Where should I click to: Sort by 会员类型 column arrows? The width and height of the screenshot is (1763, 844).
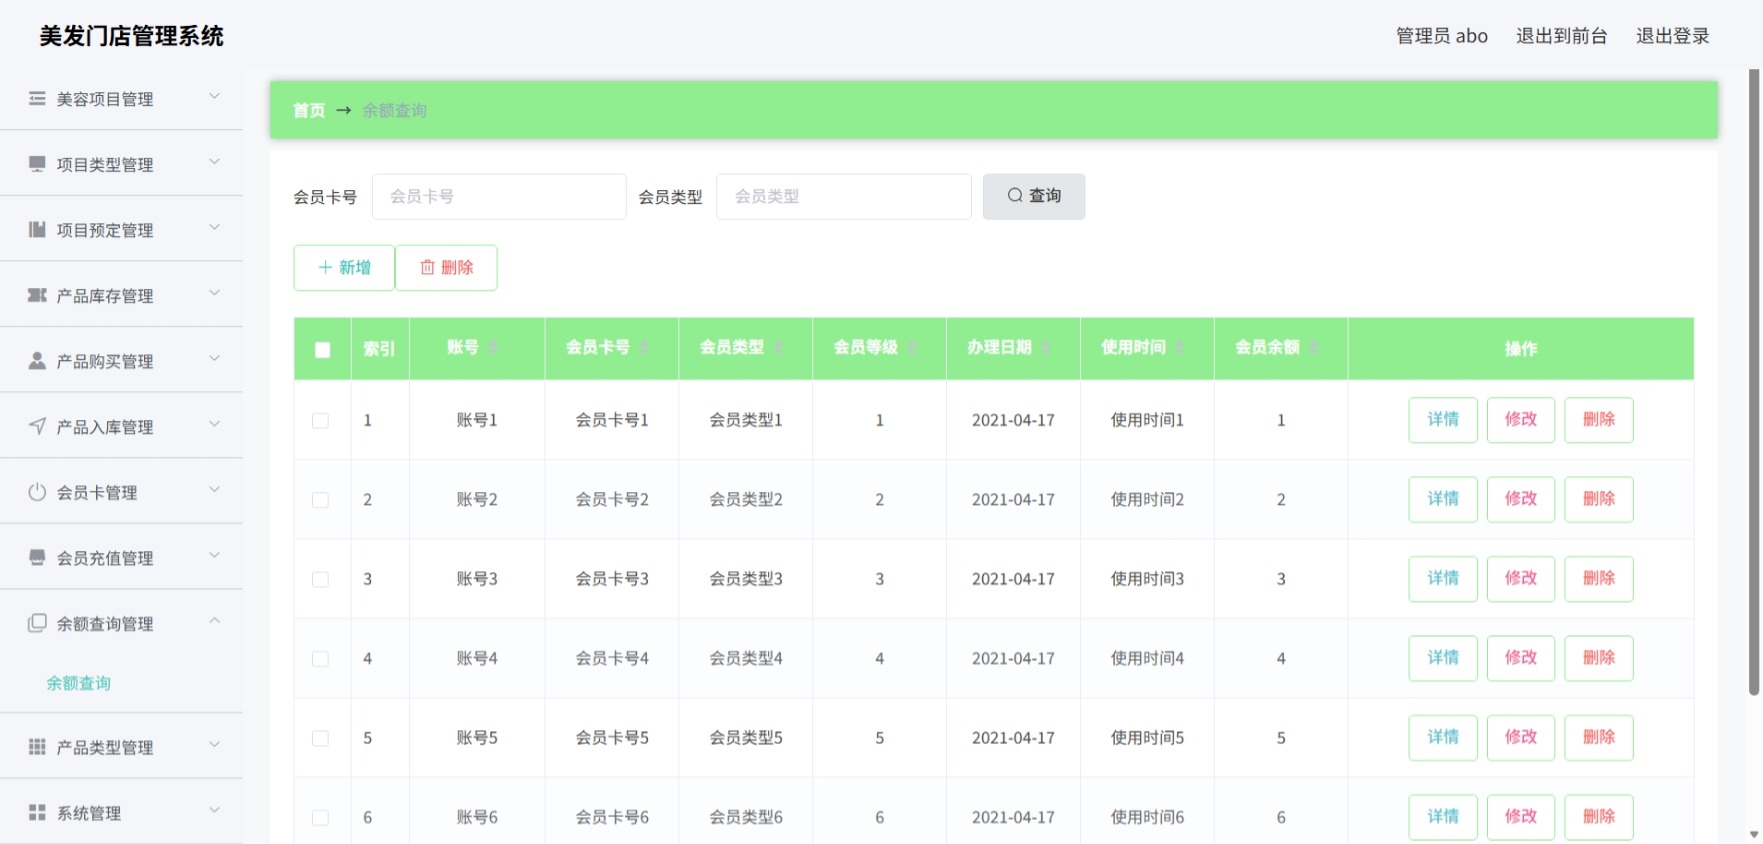coord(778,347)
